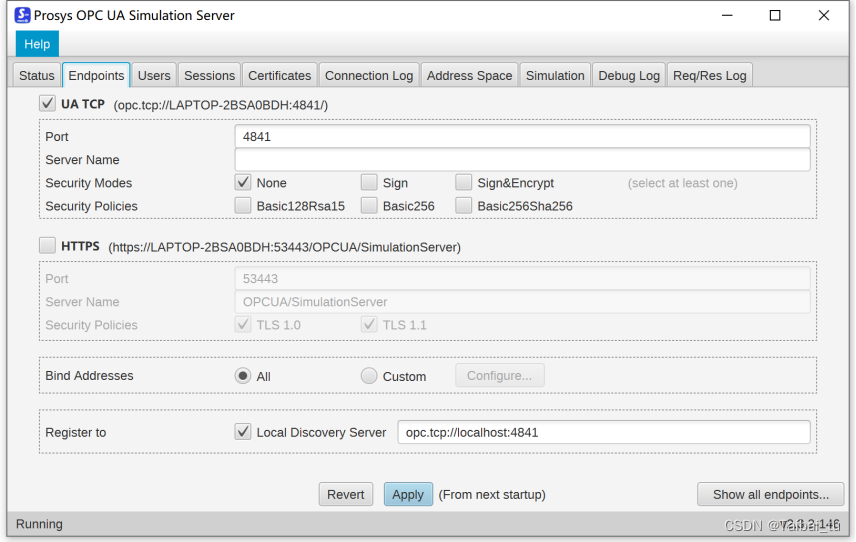
Task: Toggle Local Discovery Server checkbox
Action: click(x=243, y=432)
